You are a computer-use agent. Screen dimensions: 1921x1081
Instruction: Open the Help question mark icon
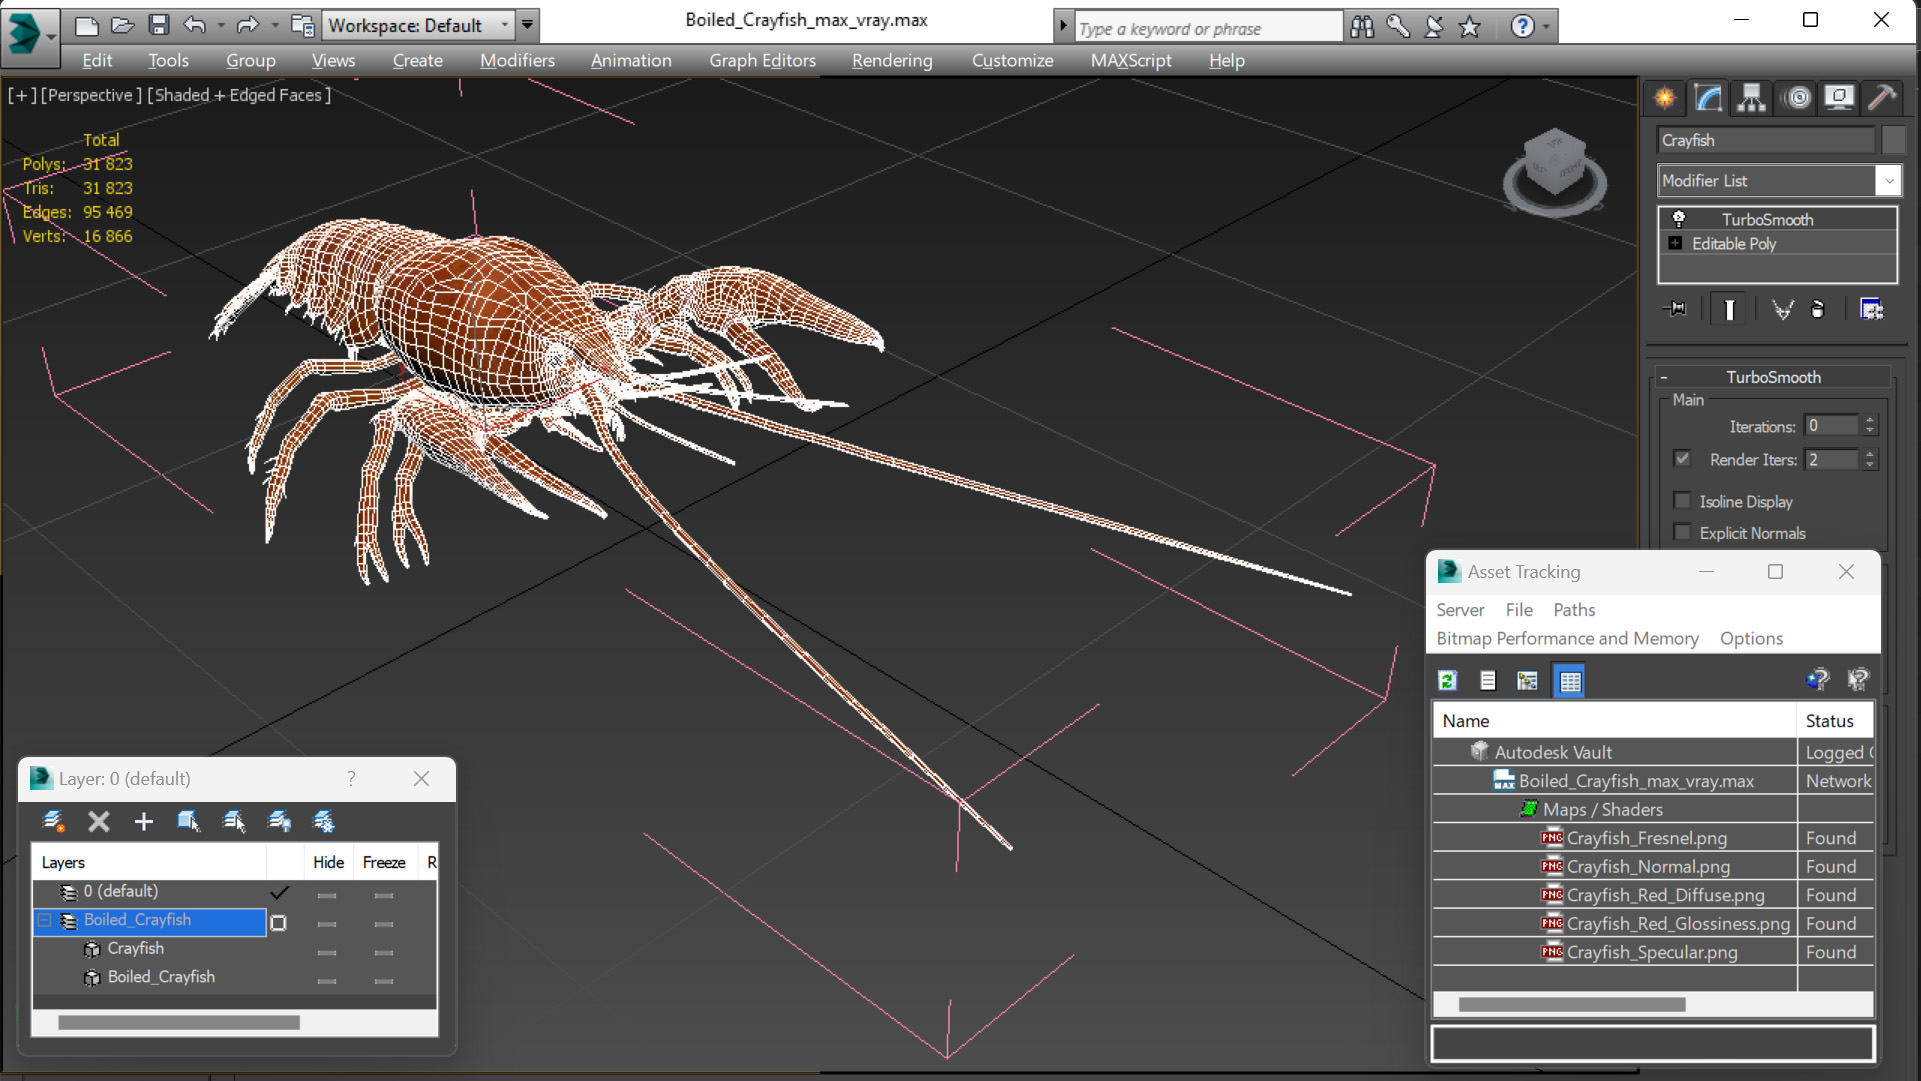[1522, 27]
